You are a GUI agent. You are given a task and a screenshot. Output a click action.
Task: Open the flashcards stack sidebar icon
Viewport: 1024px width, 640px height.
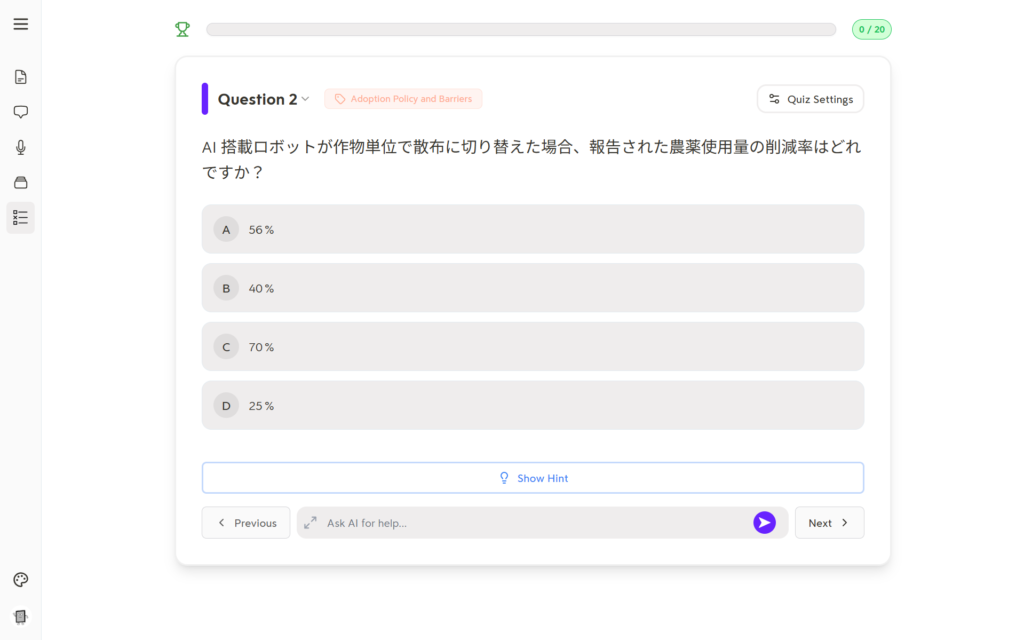[20, 182]
